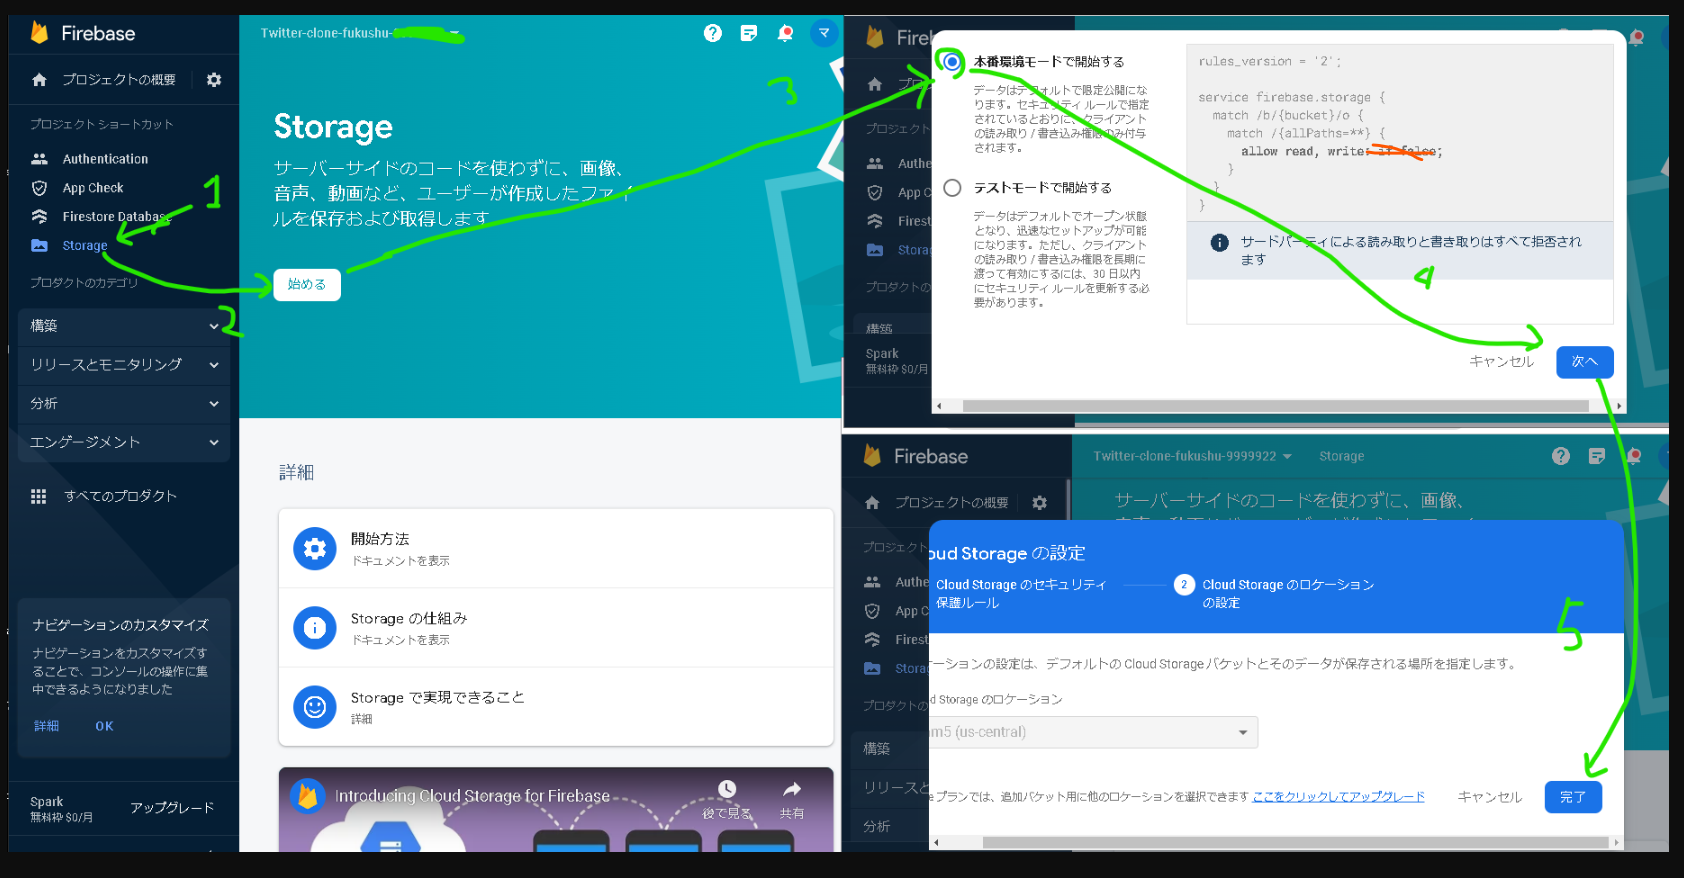
Task: Click help icon in bottom-right window header
Action: coord(1561,456)
